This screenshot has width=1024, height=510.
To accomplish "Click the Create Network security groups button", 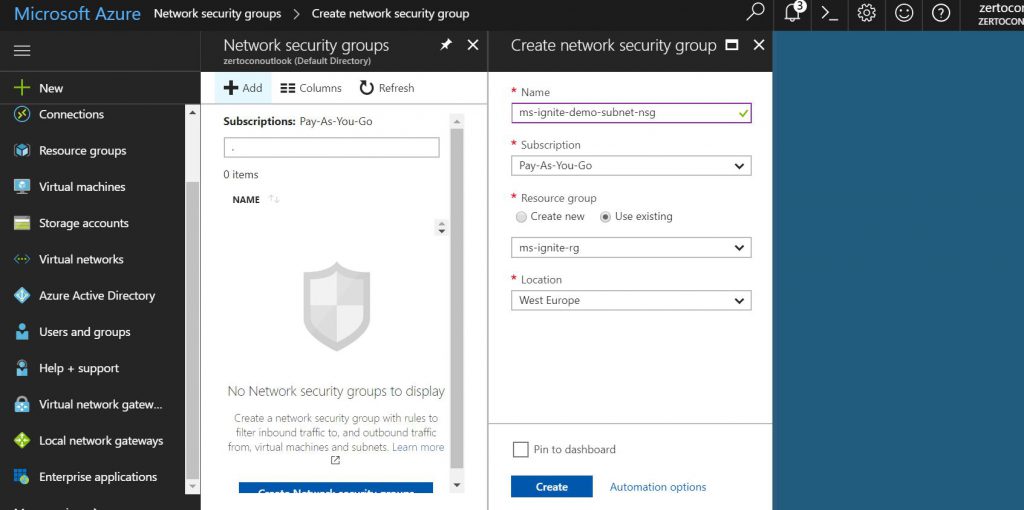I will point(336,488).
